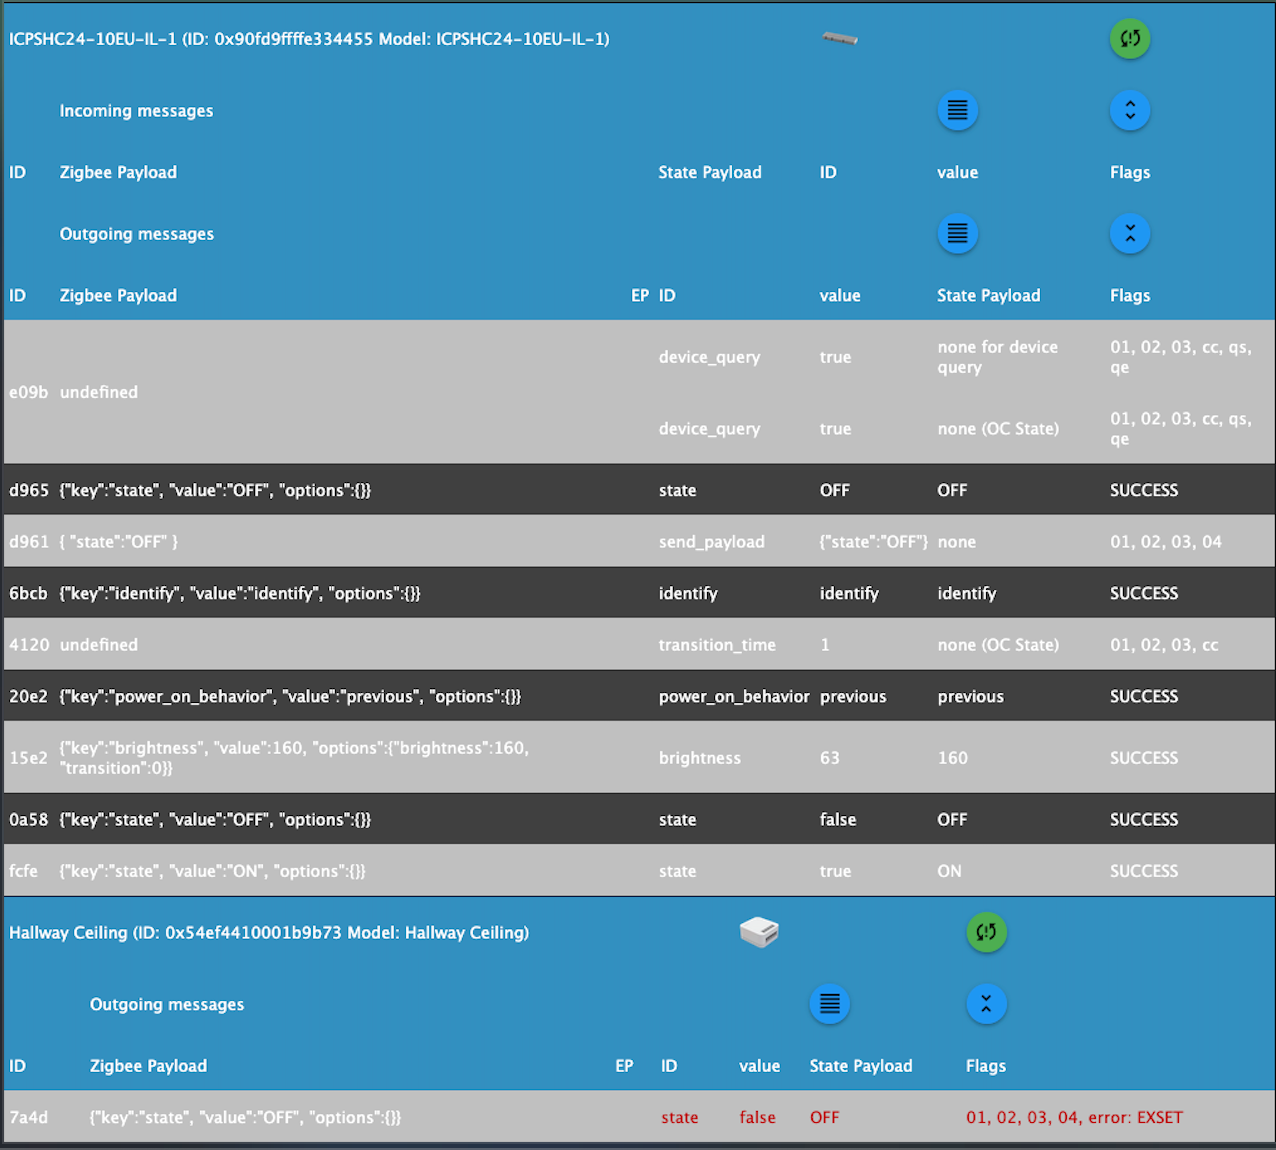Click the Incoming messages label
Viewport: 1276px width, 1150px height.
coord(136,111)
